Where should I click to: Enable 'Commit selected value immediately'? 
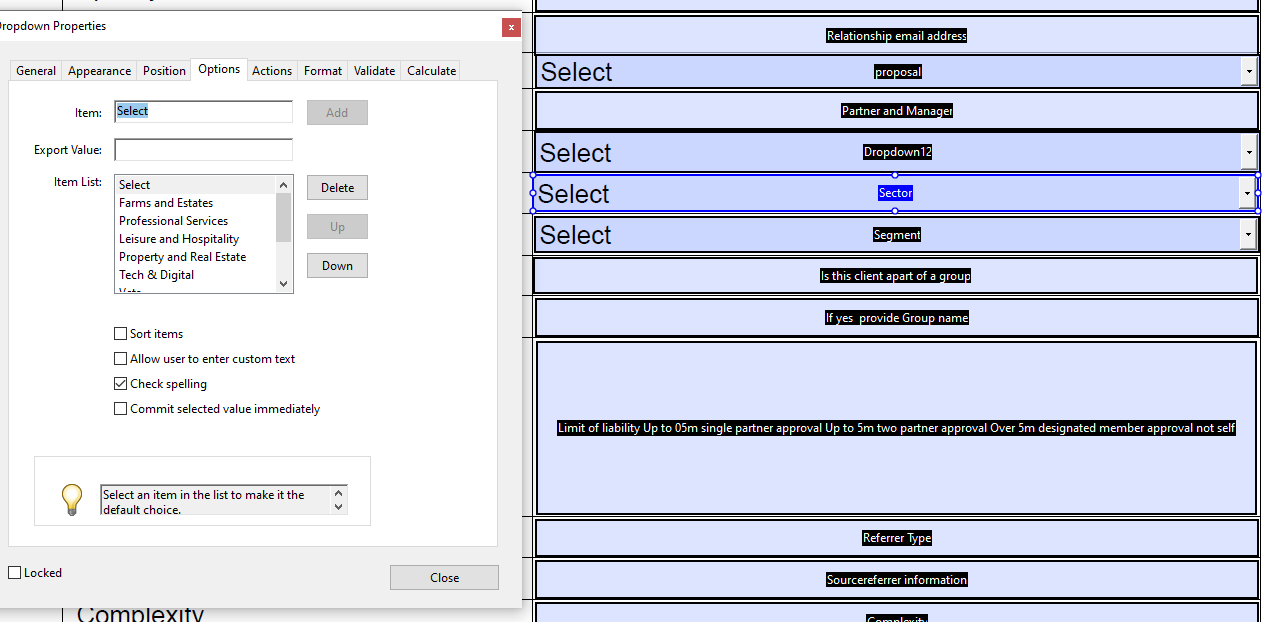coord(120,408)
